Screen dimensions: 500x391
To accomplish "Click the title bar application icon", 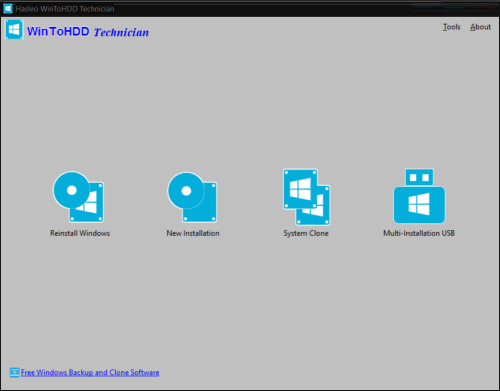I will [x=8, y=8].
